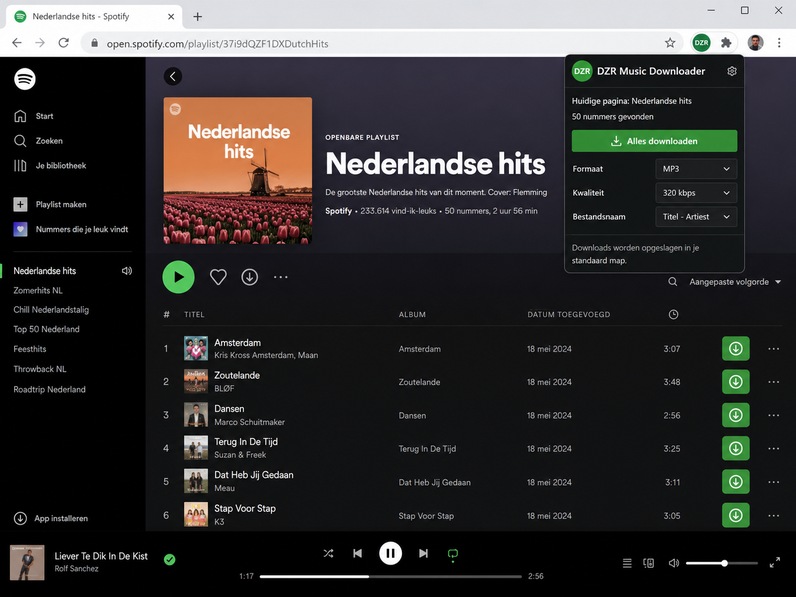This screenshot has height=597, width=796.
Task: Click Alles downloaden in the DZR popup
Action: 654,141
